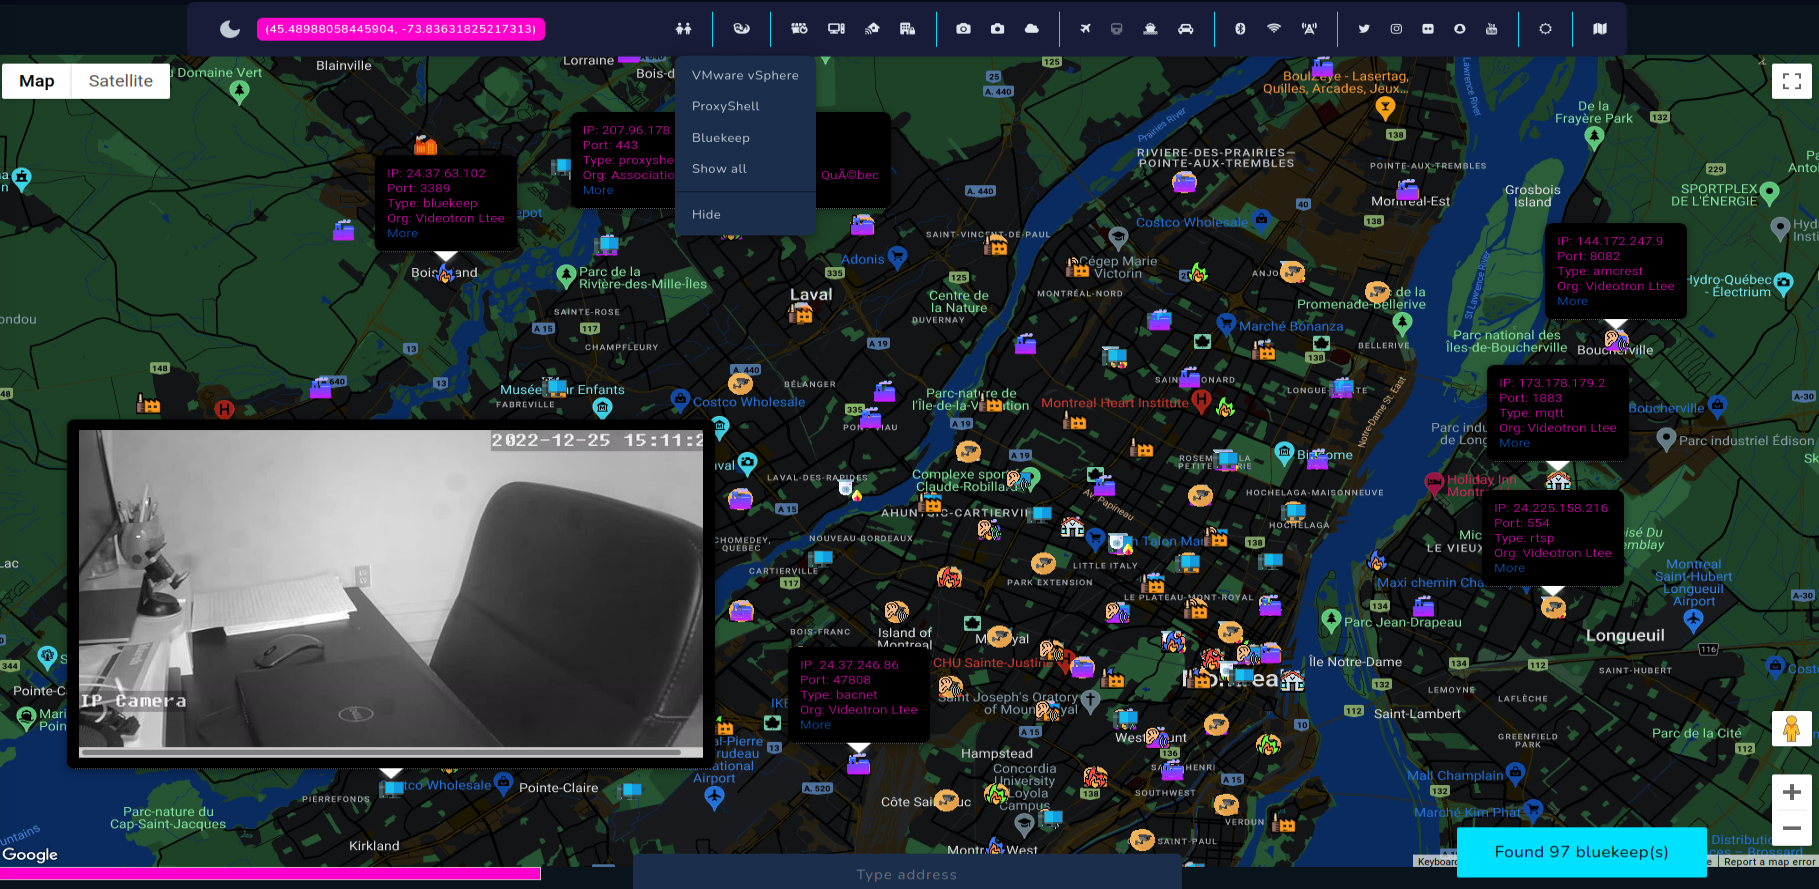Screen dimensions: 1819x889
Task: Click the Instagram icon
Action: point(1396,29)
